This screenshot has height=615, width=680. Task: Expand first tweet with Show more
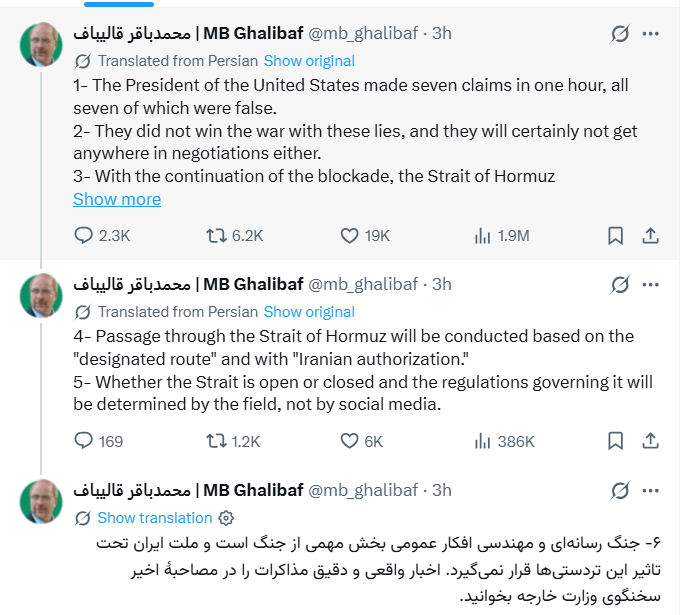(117, 199)
